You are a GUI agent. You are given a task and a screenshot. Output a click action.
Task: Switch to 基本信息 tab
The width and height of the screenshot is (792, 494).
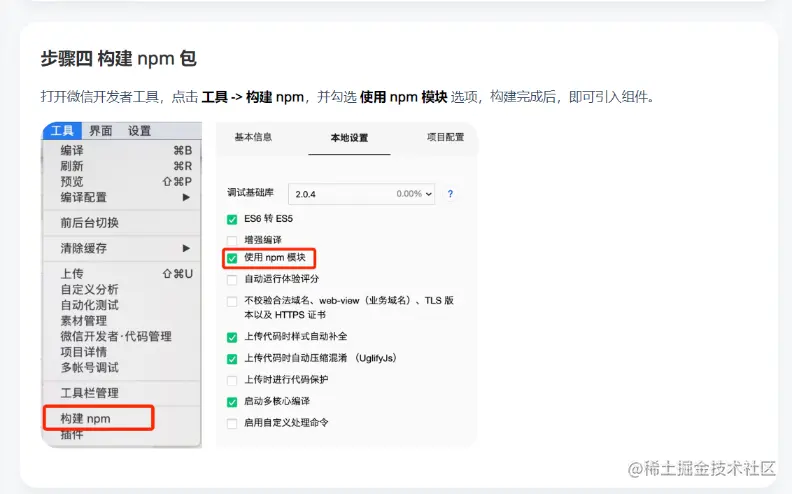[x=253, y=137]
